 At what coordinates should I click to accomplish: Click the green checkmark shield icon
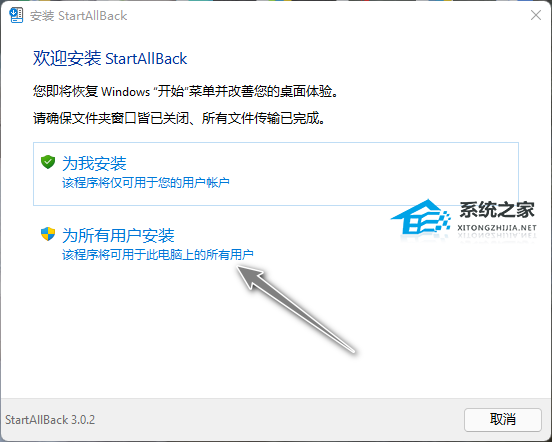48,162
